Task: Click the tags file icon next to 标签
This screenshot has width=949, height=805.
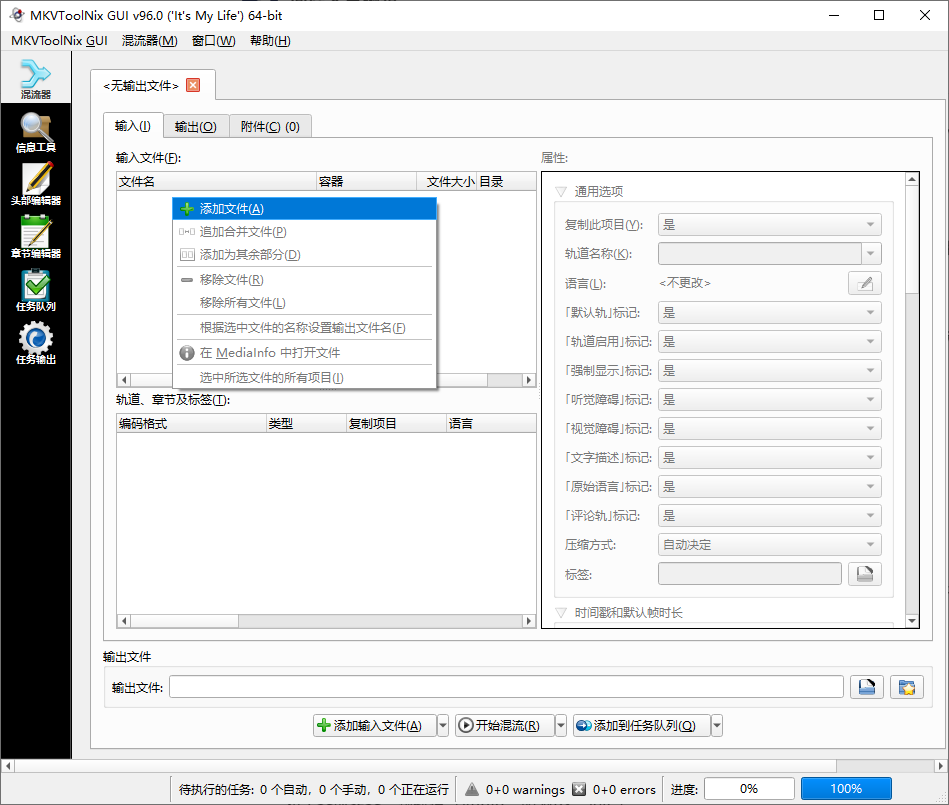Action: tap(864, 573)
